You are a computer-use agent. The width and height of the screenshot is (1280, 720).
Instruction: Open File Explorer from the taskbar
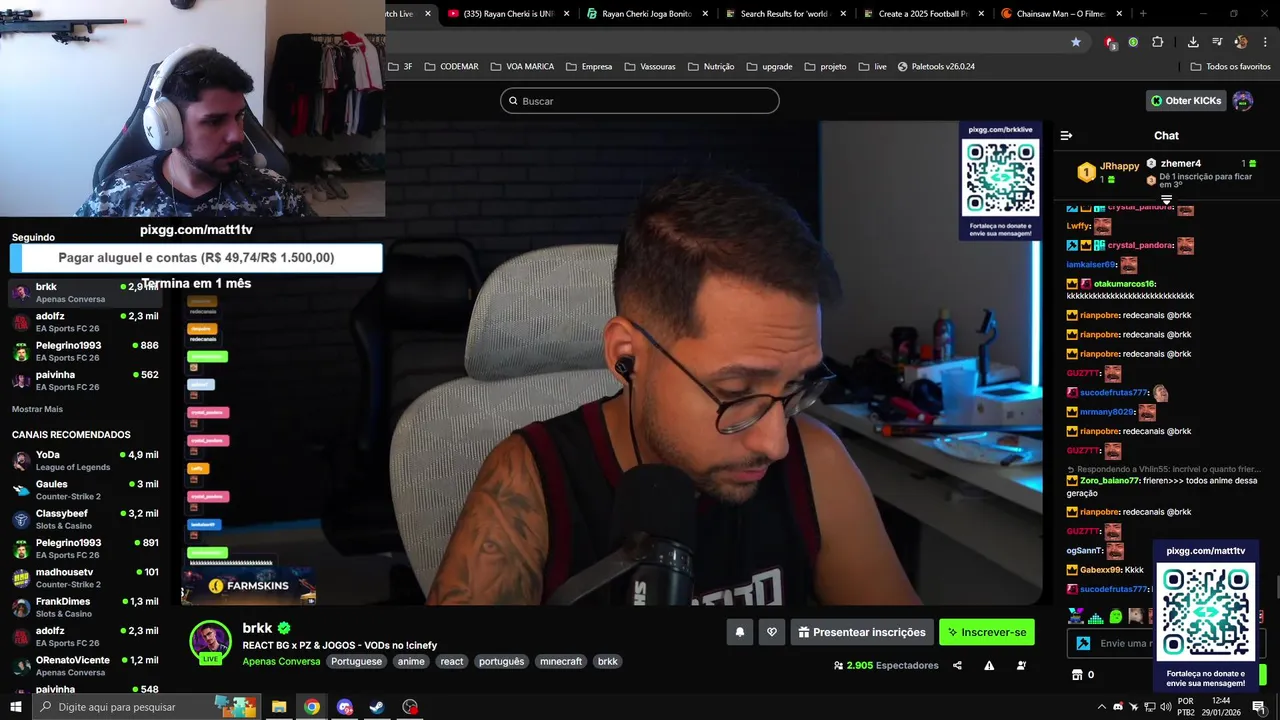coord(279,707)
